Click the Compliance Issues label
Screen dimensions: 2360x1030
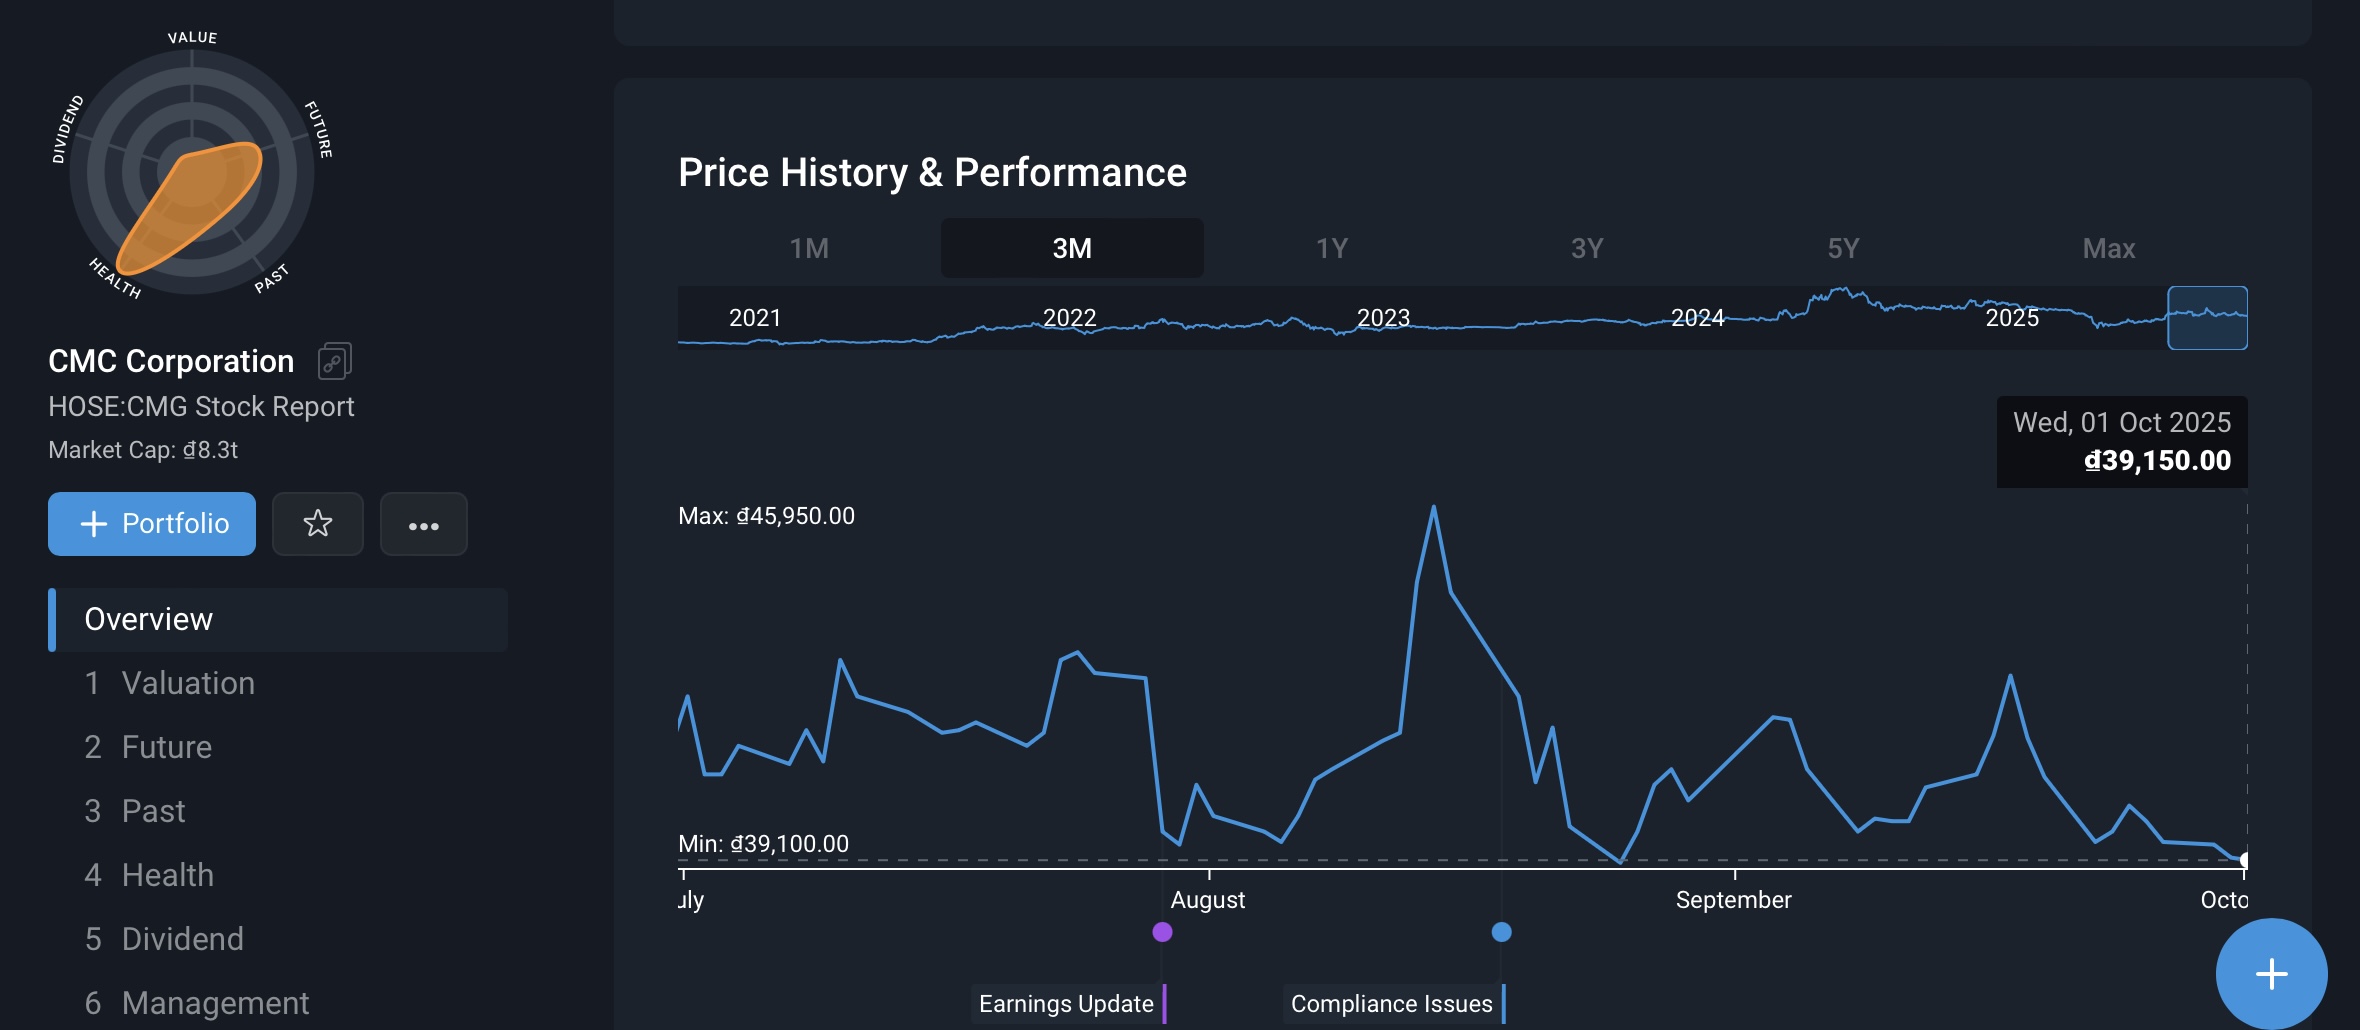[x=1391, y=1003]
